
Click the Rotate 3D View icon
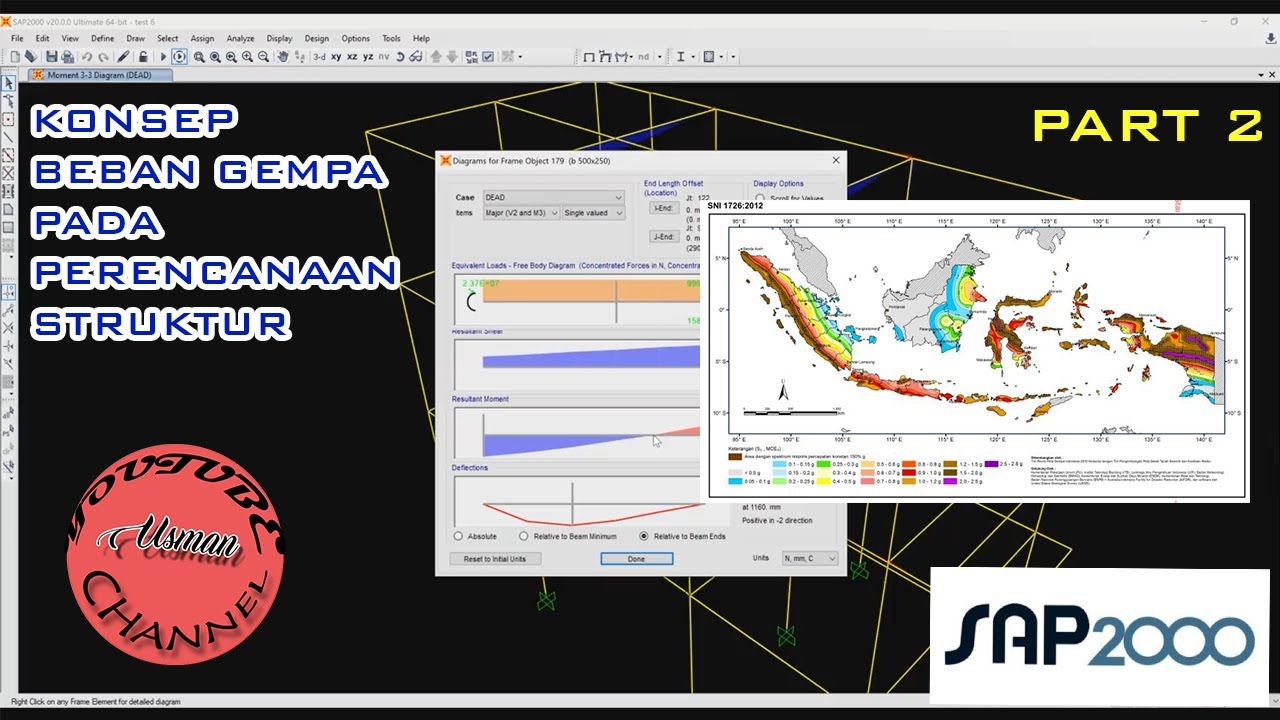[399, 56]
